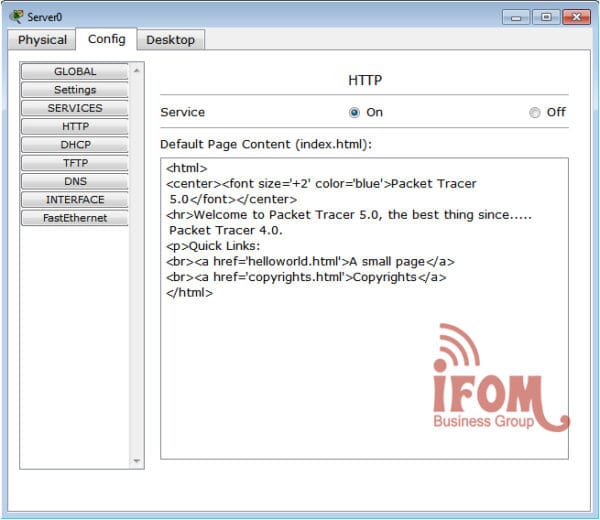Click the GLOBAL section button
The width and height of the screenshot is (600, 520).
(x=75, y=72)
